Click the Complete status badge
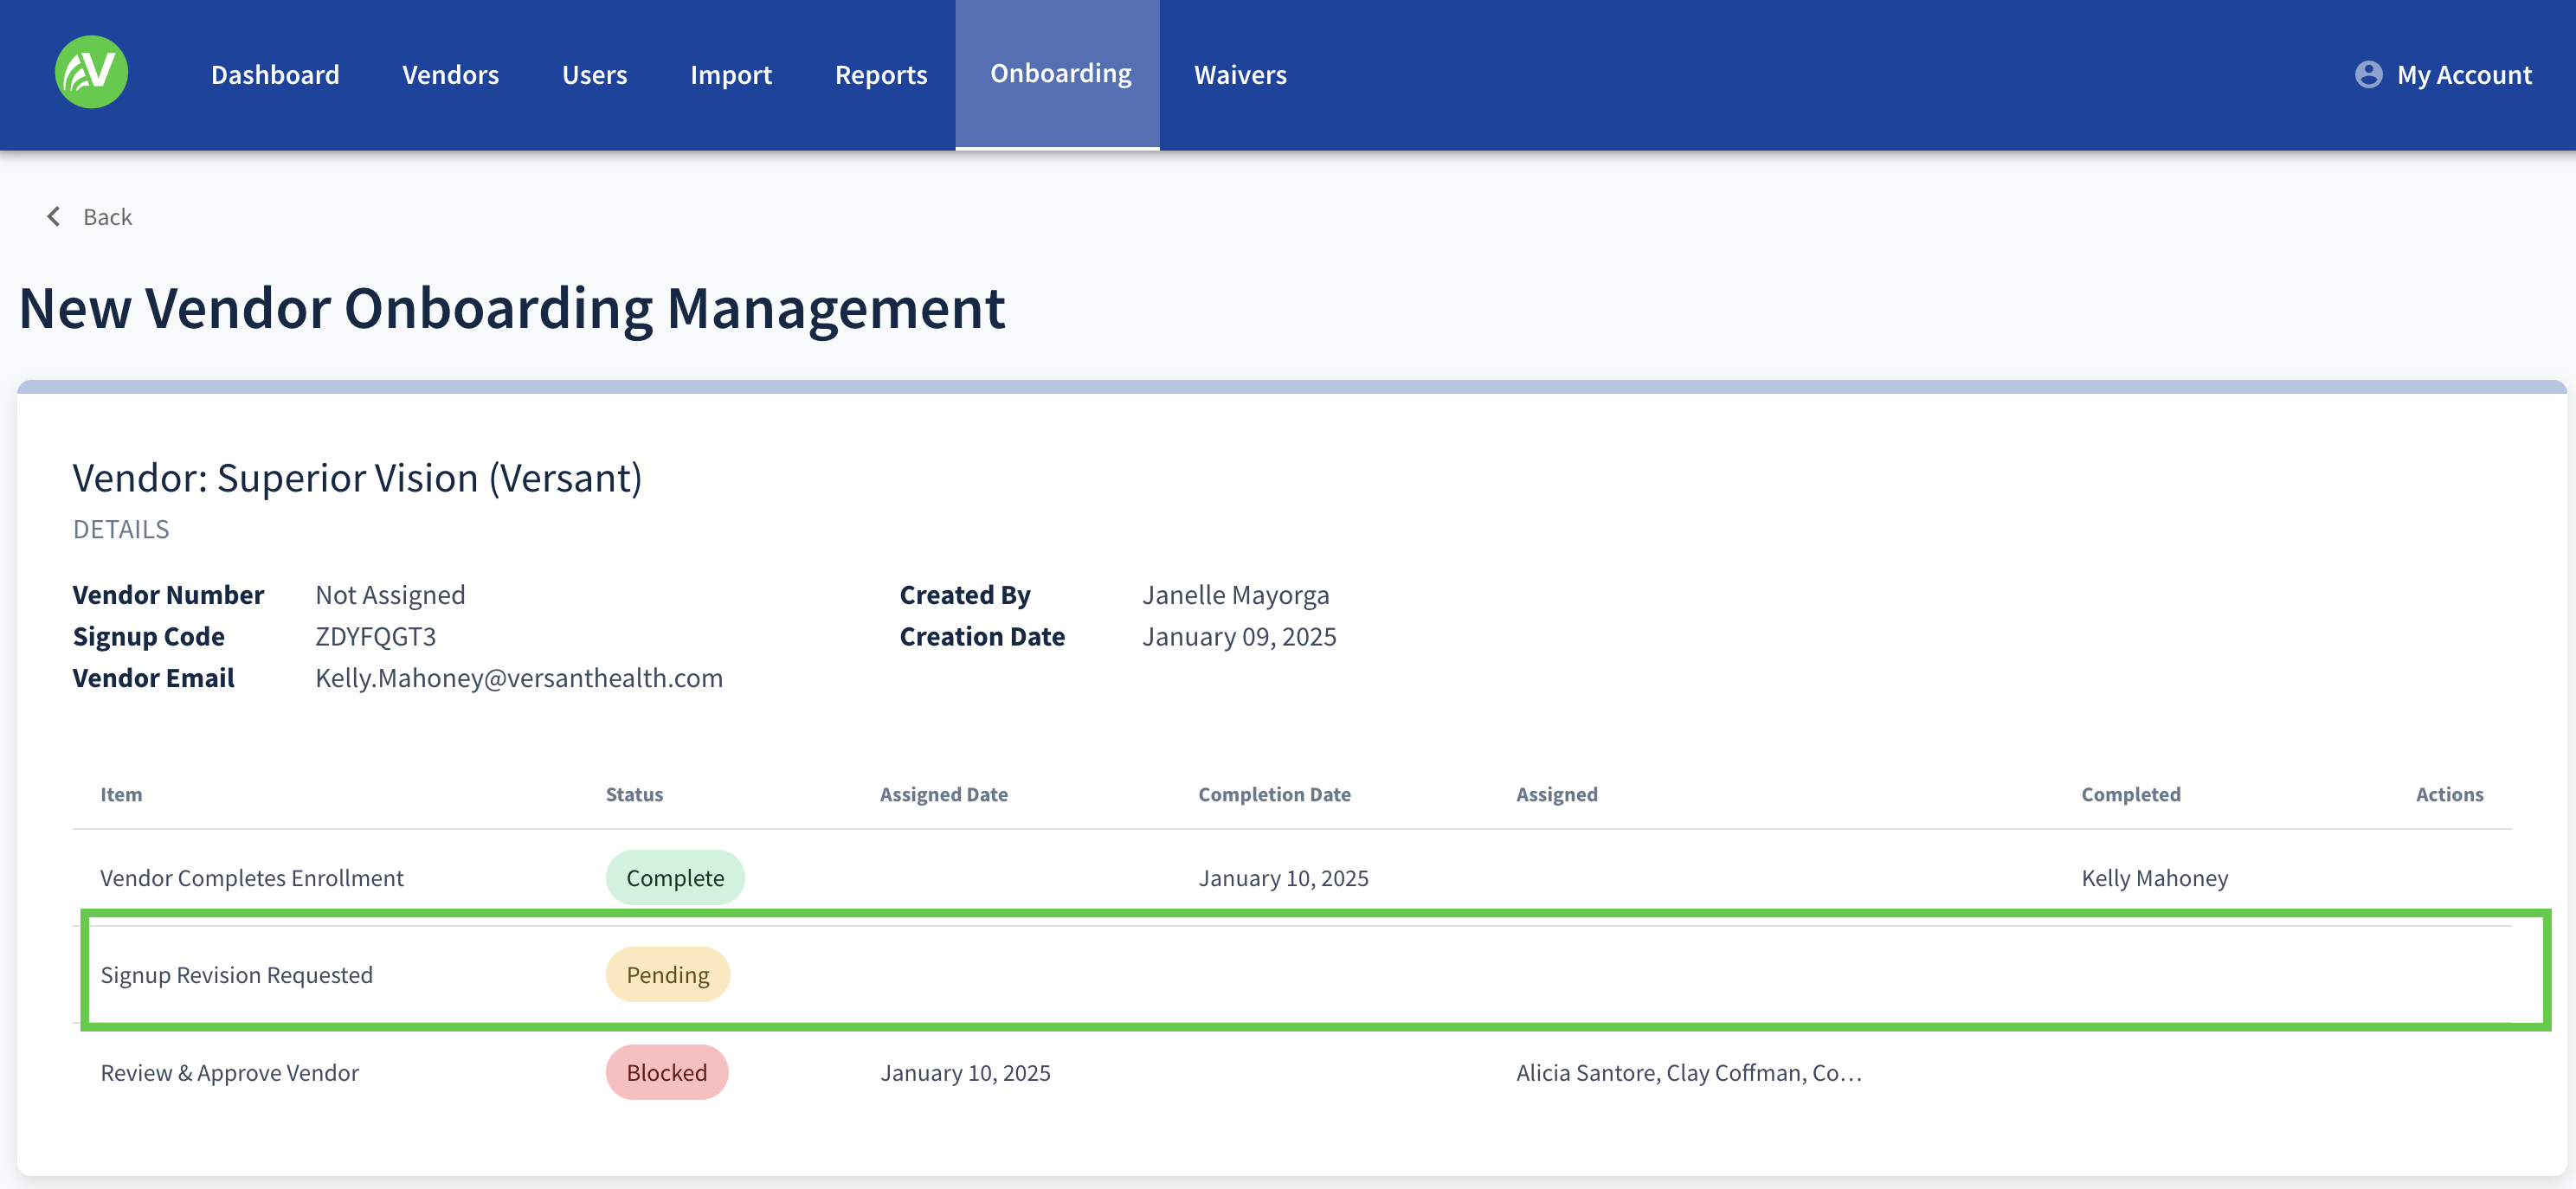Viewport: 2576px width, 1189px height. [x=674, y=877]
